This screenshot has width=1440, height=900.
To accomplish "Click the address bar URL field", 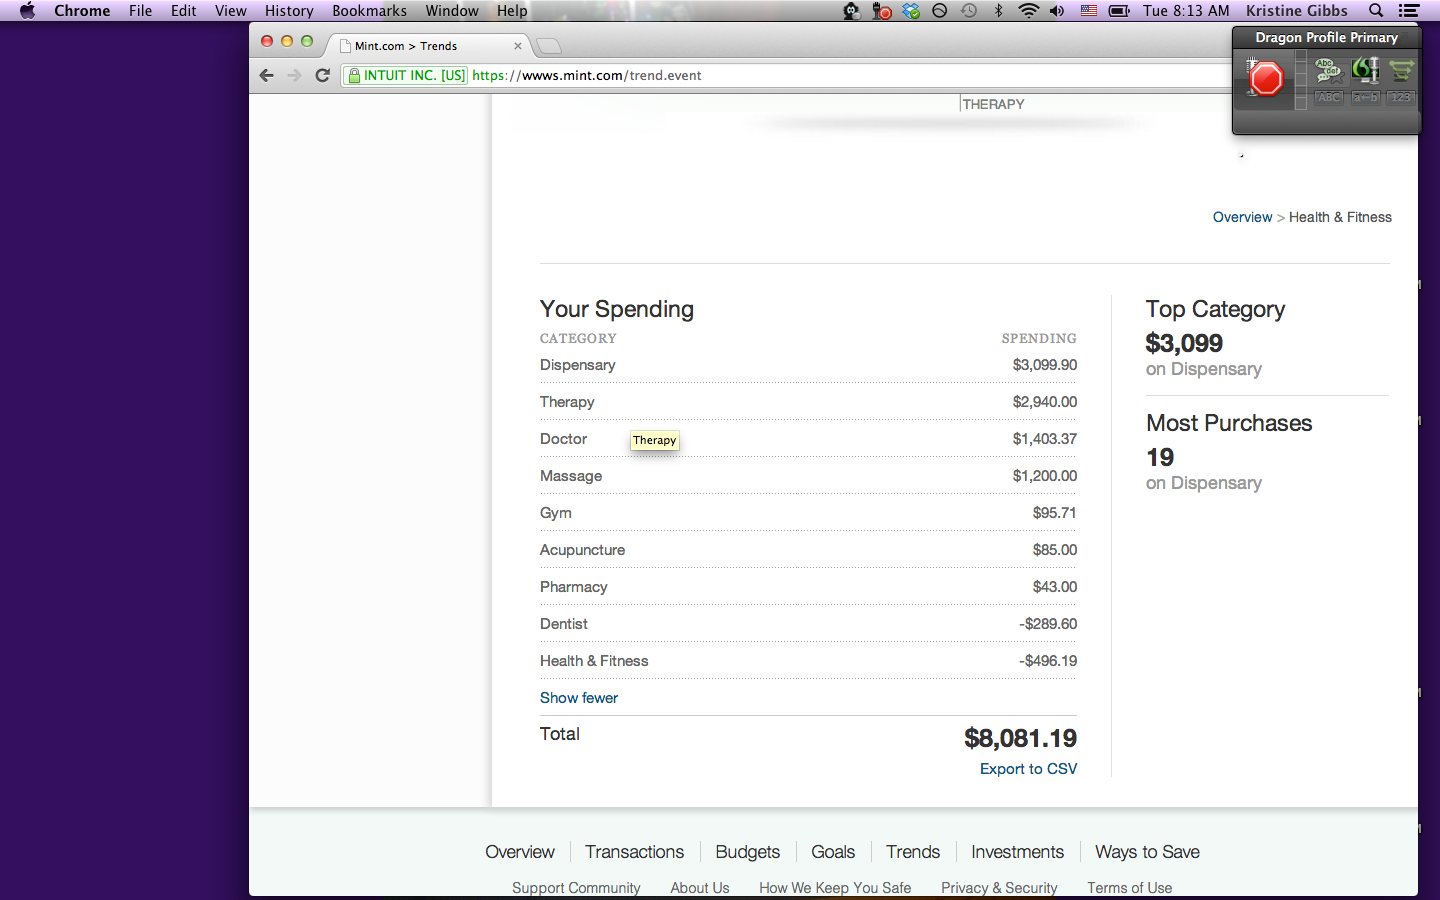I will click(x=800, y=75).
